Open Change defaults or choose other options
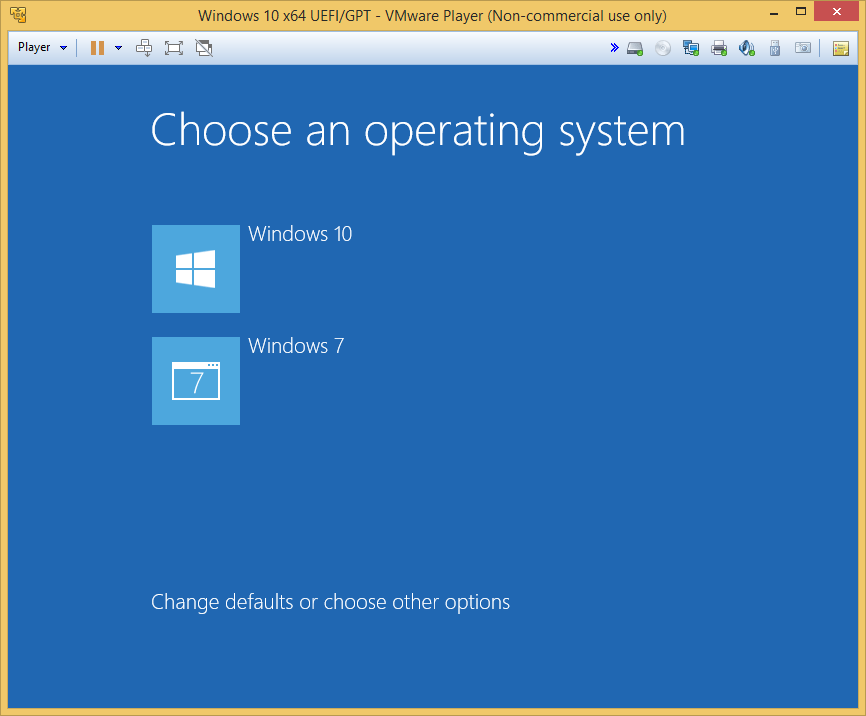The height and width of the screenshot is (716, 866). [x=330, y=602]
